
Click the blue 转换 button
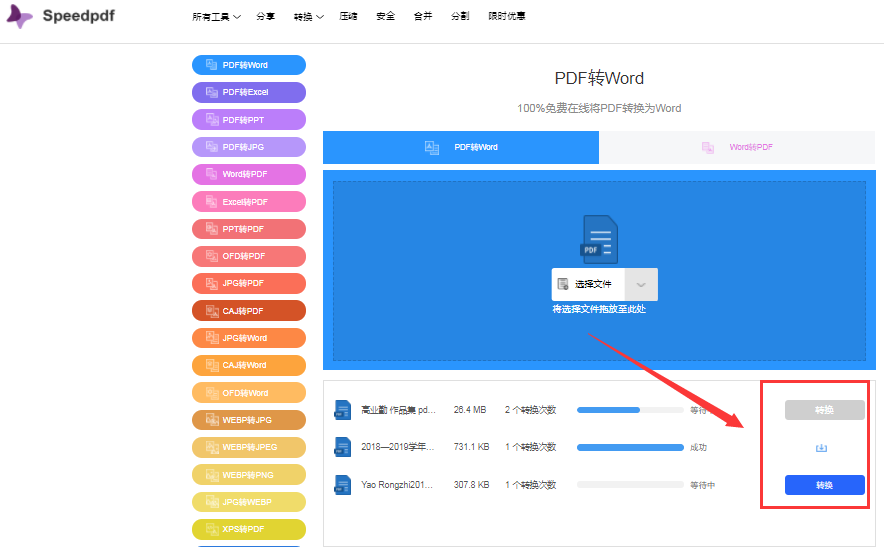(x=824, y=485)
